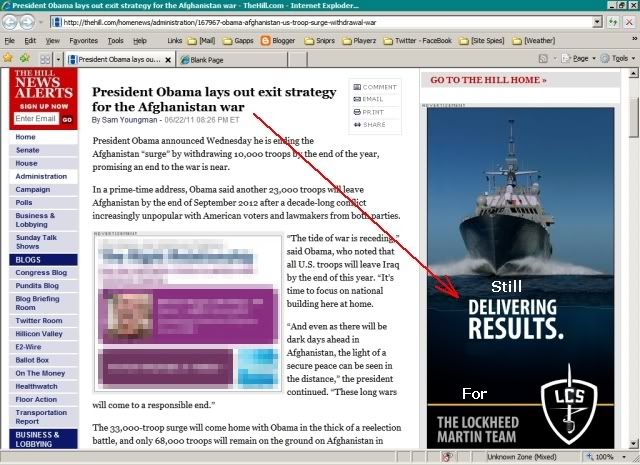This screenshot has width=640, height=465.
Task: Click the Lockheed Martin LCS advertisement
Action: point(520,278)
